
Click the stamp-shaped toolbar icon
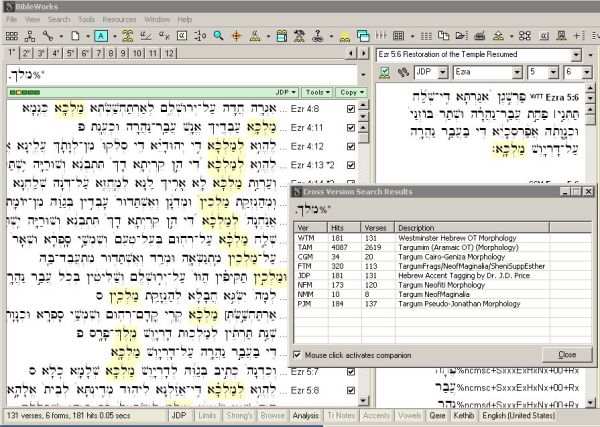(x=561, y=36)
